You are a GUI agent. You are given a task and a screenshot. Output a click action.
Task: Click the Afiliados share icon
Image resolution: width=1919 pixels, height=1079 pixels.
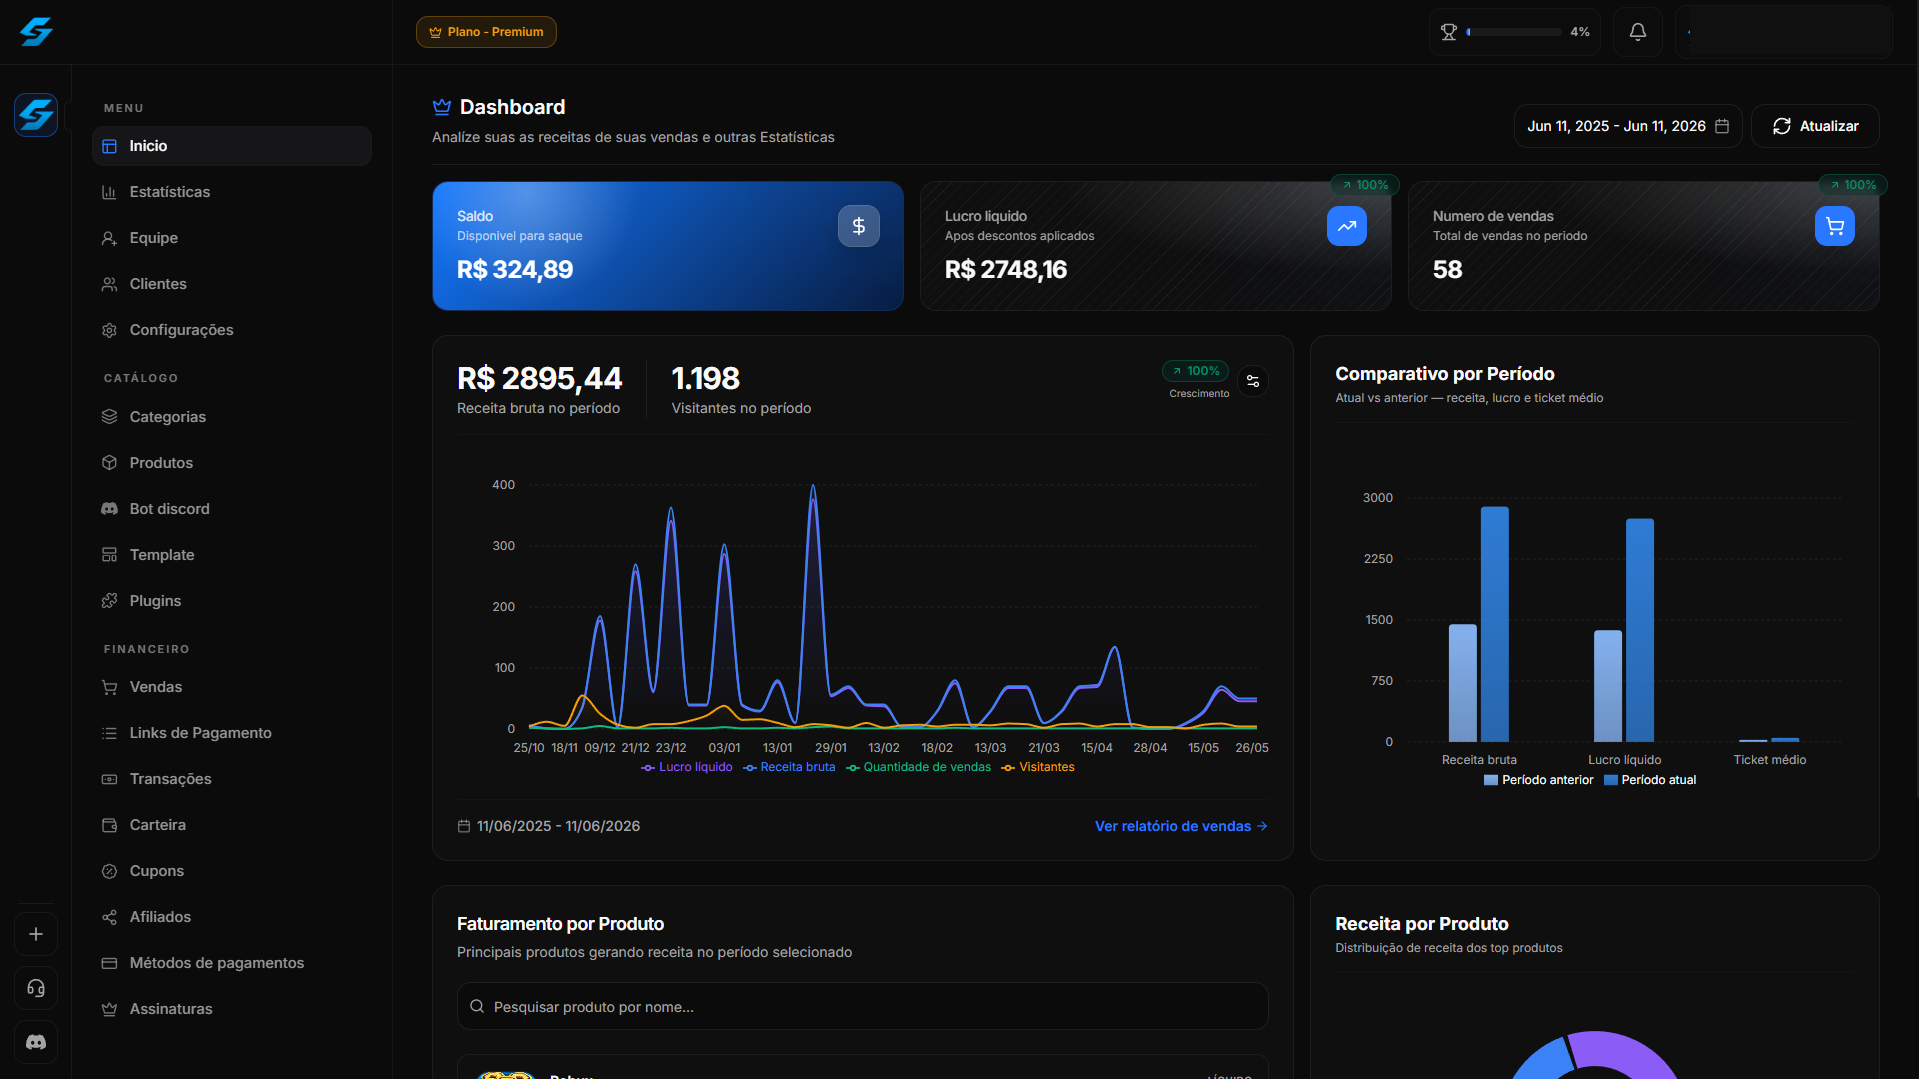point(109,917)
